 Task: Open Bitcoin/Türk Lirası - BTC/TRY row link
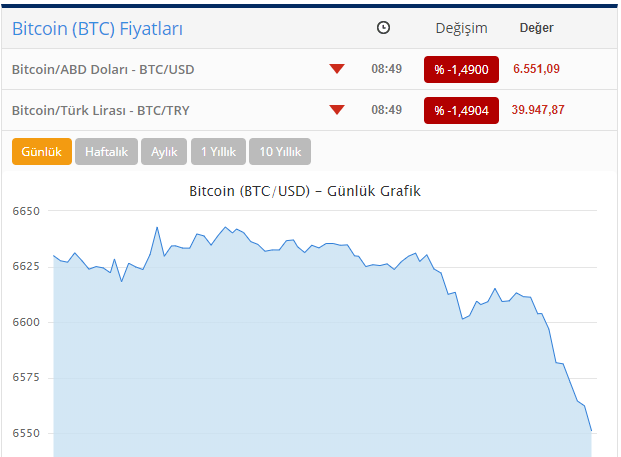(x=101, y=110)
